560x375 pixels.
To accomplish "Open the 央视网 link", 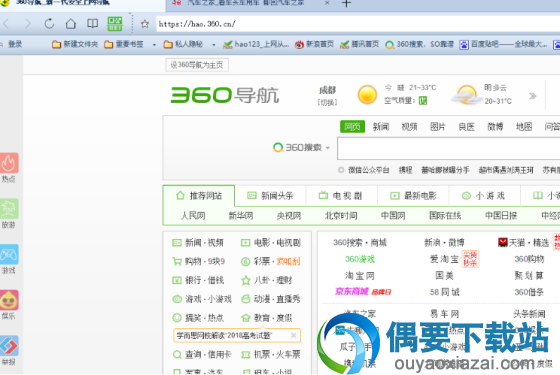I will pos(289,216).
